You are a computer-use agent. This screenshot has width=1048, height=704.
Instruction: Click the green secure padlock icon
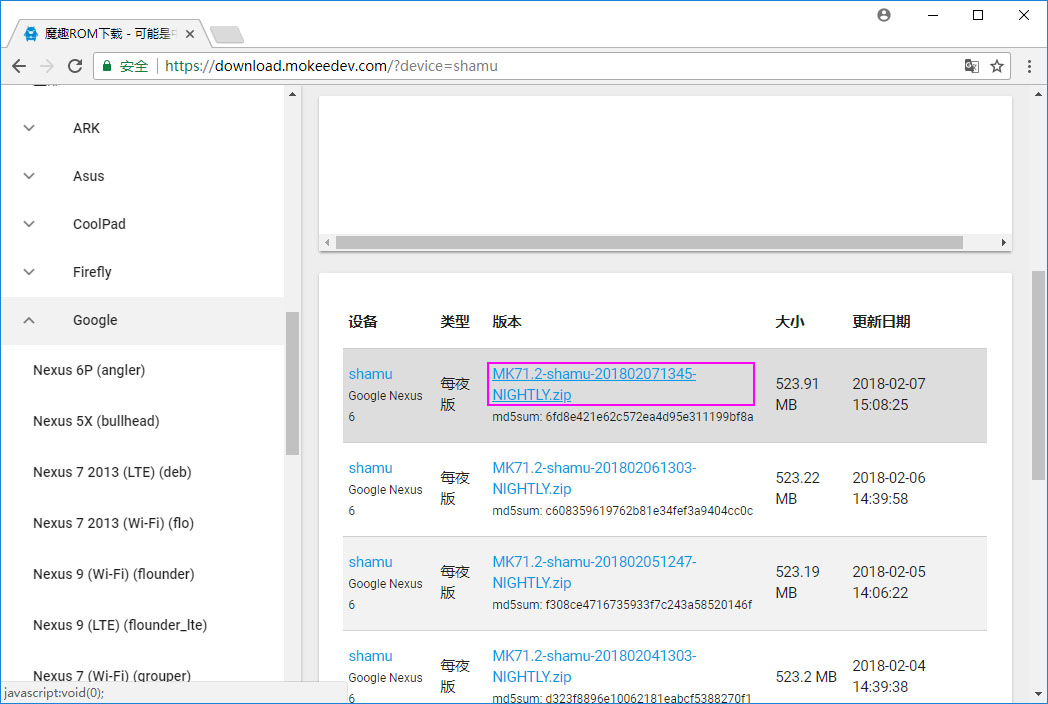pos(106,66)
